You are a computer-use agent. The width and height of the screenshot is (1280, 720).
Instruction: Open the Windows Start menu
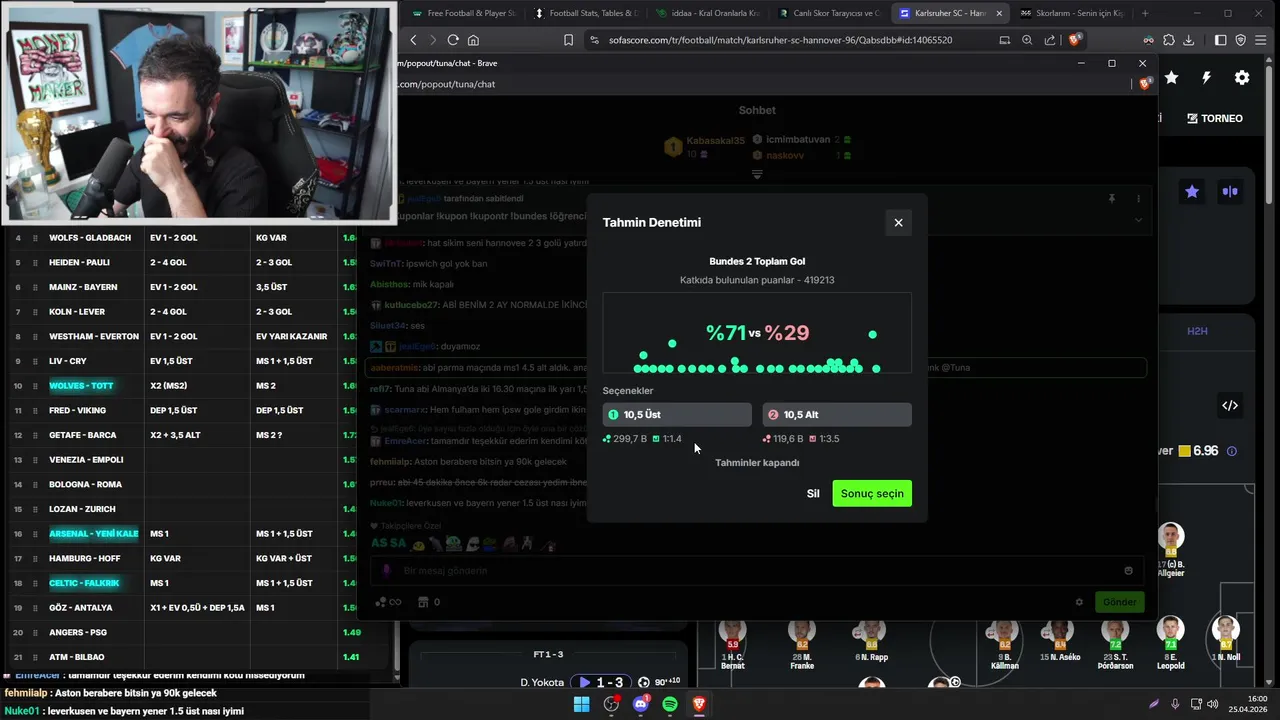581,704
